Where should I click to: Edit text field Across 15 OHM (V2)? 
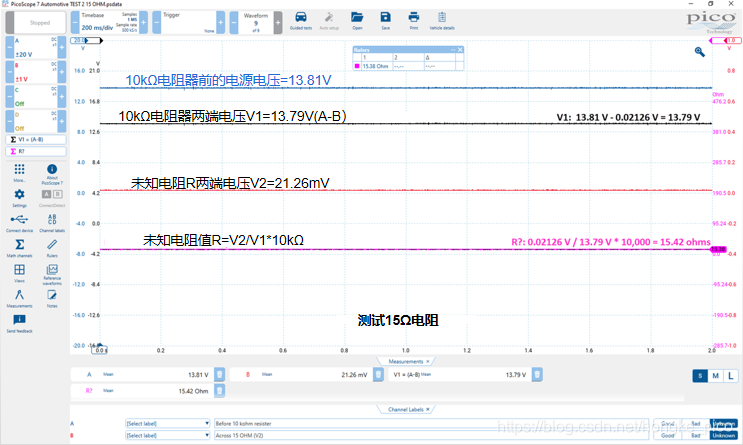431,435
